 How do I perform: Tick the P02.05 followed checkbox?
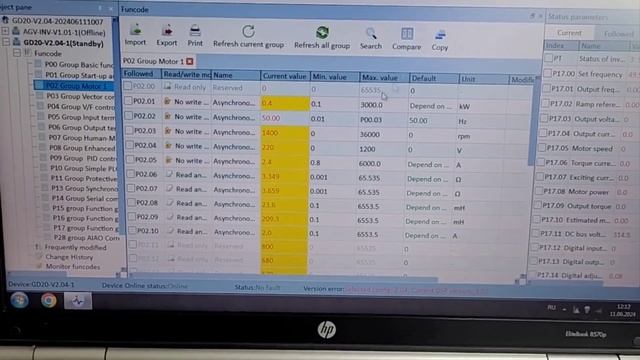pos(131,160)
